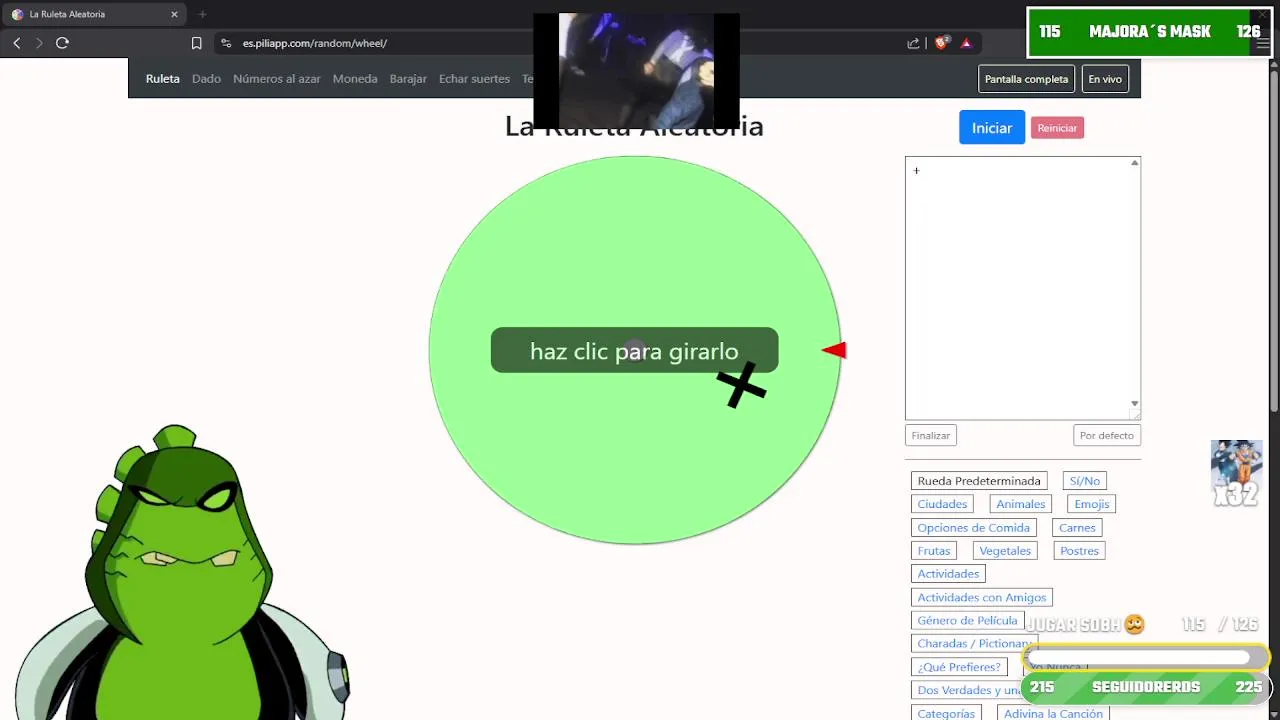Viewport: 1280px width, 720px height.
Task: Click the Brave Rewards triangle icon
Action: click(x=966, y=43)
